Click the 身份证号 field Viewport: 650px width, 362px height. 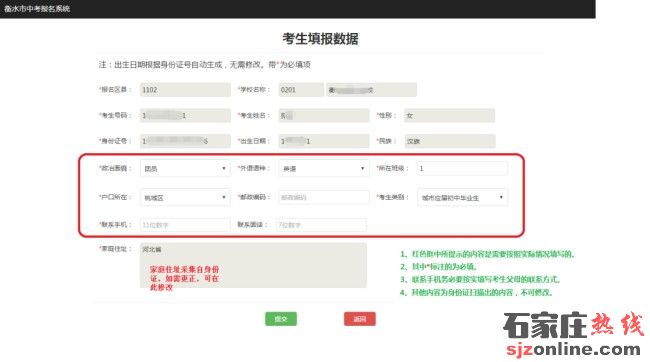coord(185,141)
